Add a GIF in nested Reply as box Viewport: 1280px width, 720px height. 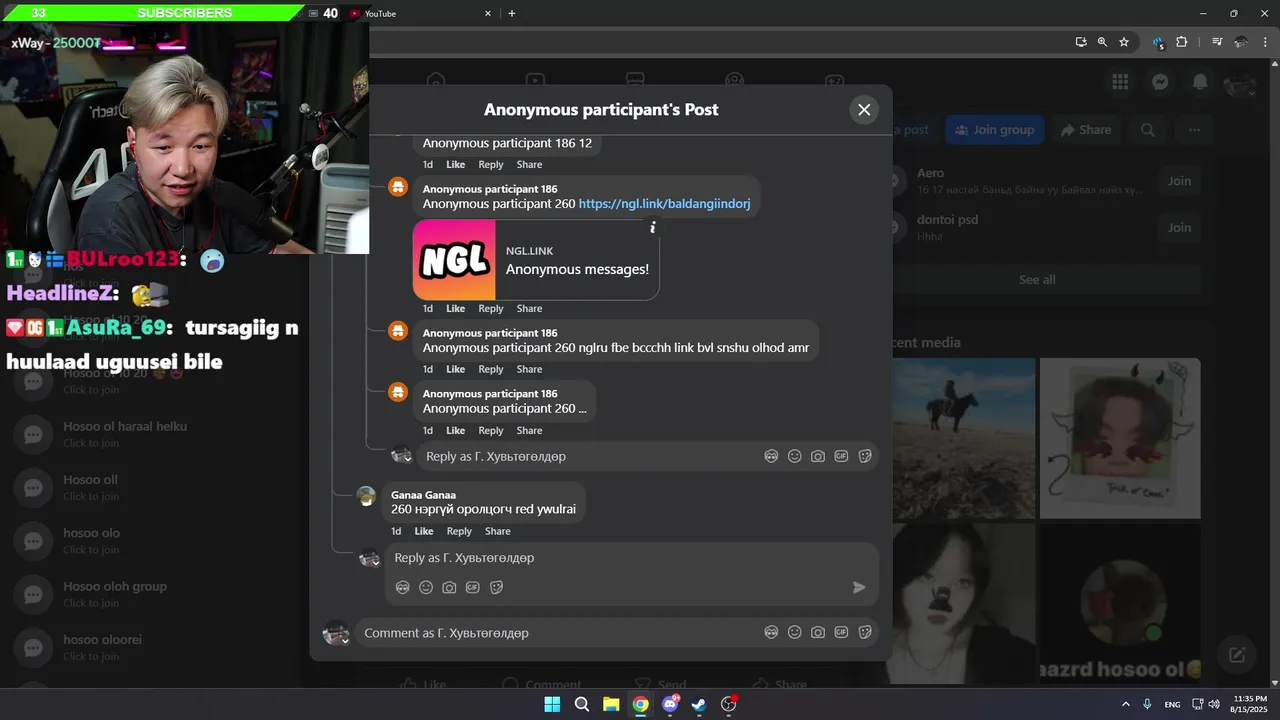click(841, 456)
